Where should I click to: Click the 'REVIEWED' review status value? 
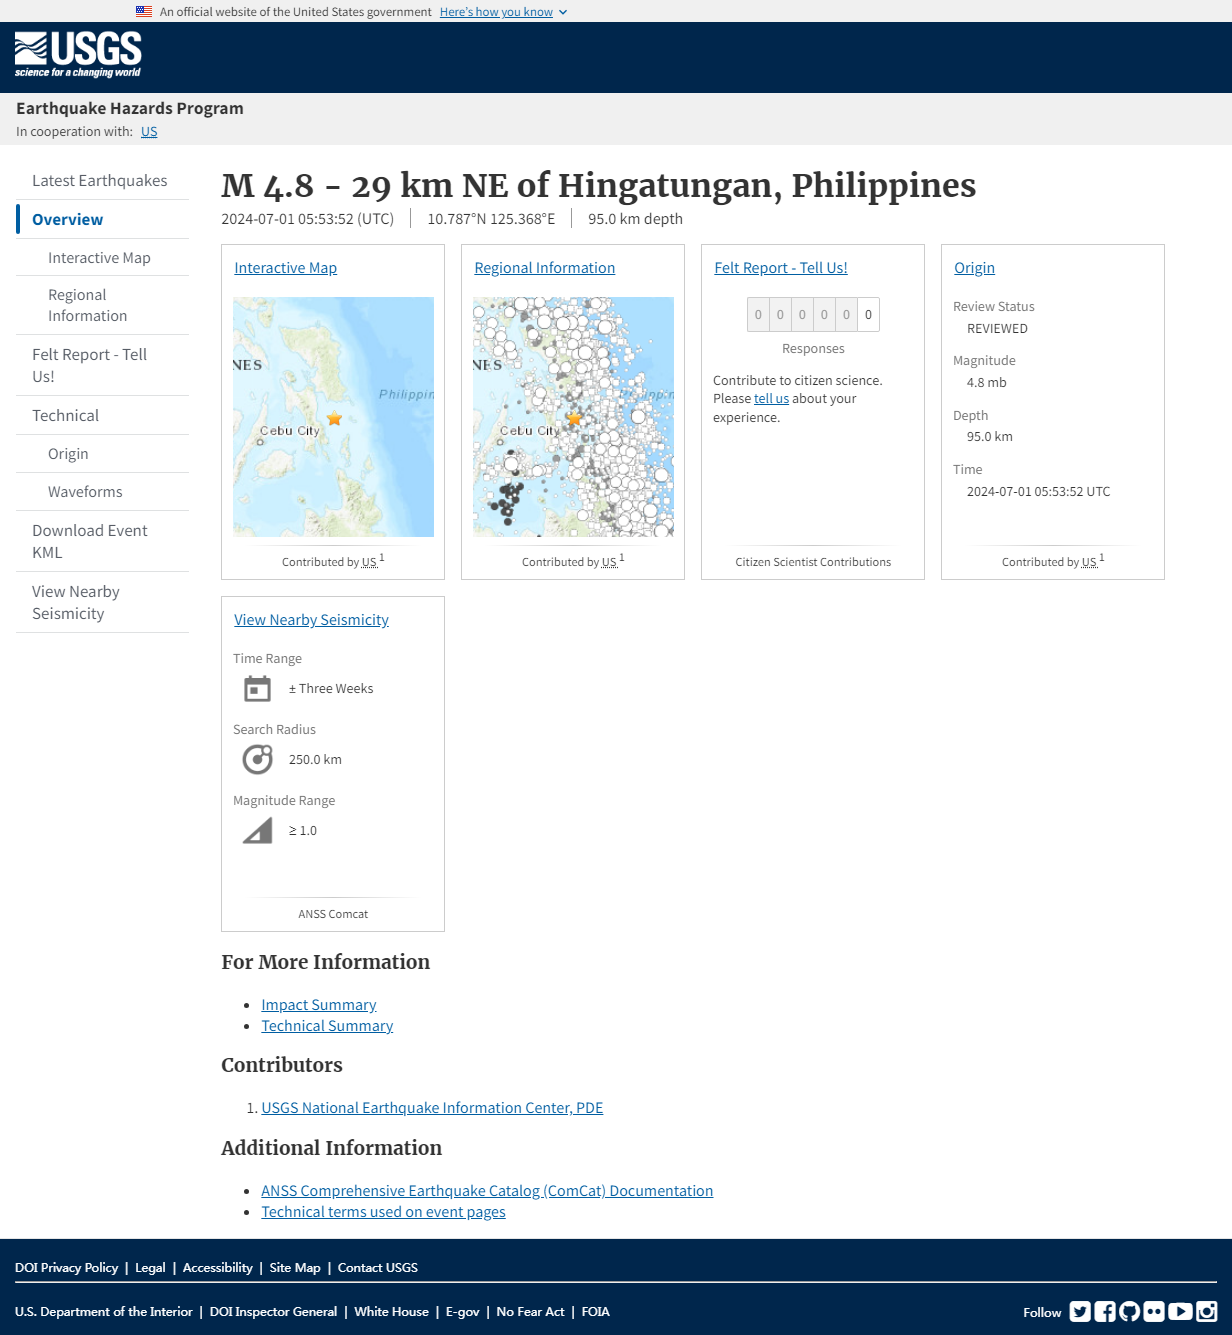997,329
